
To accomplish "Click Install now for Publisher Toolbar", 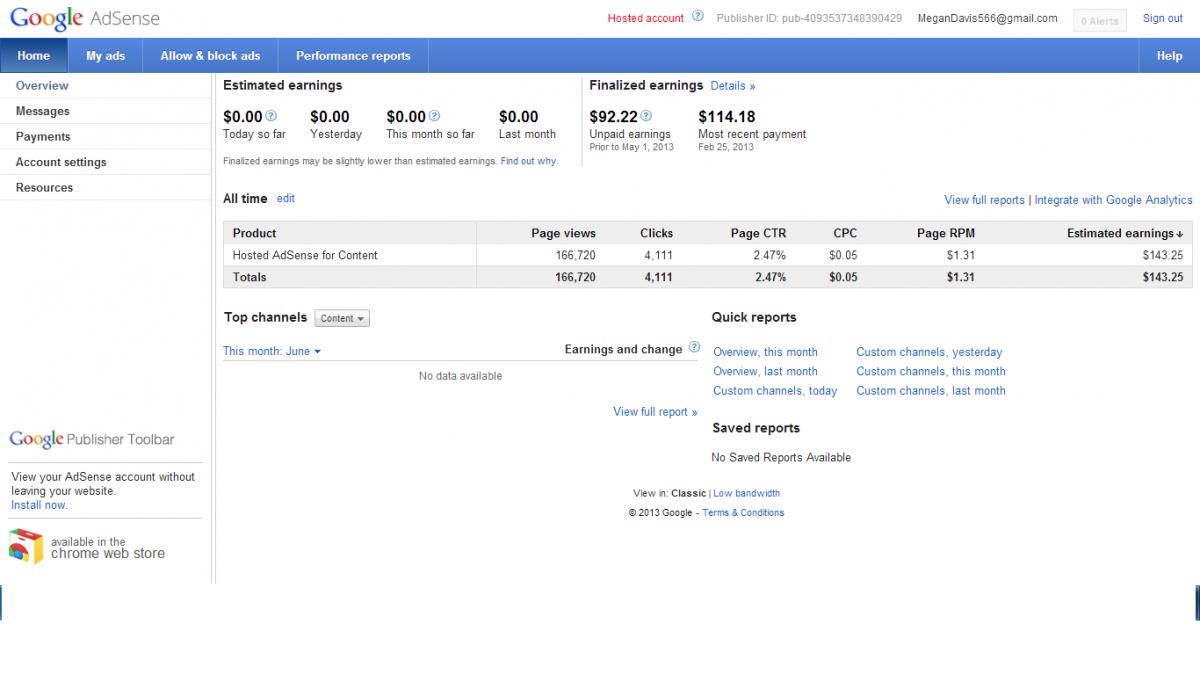I will coord(39,505).
